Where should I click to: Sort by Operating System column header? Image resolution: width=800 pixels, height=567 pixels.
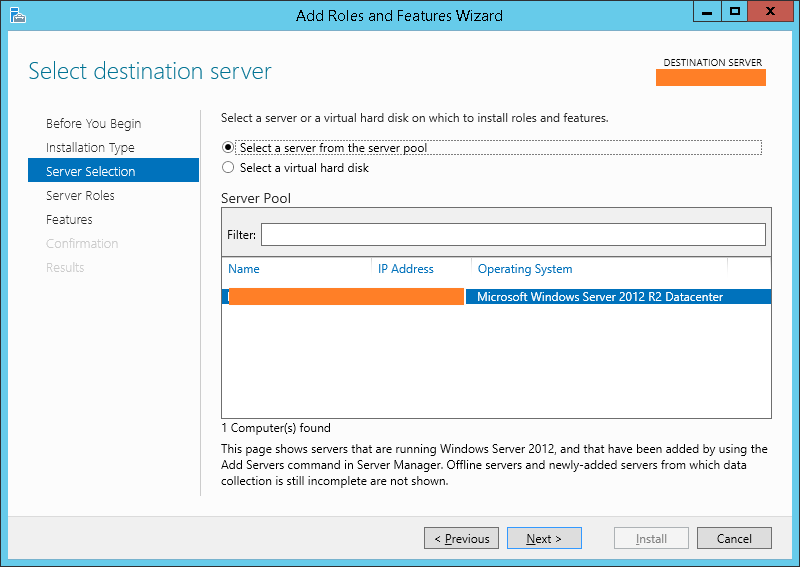tap(525, 269)
